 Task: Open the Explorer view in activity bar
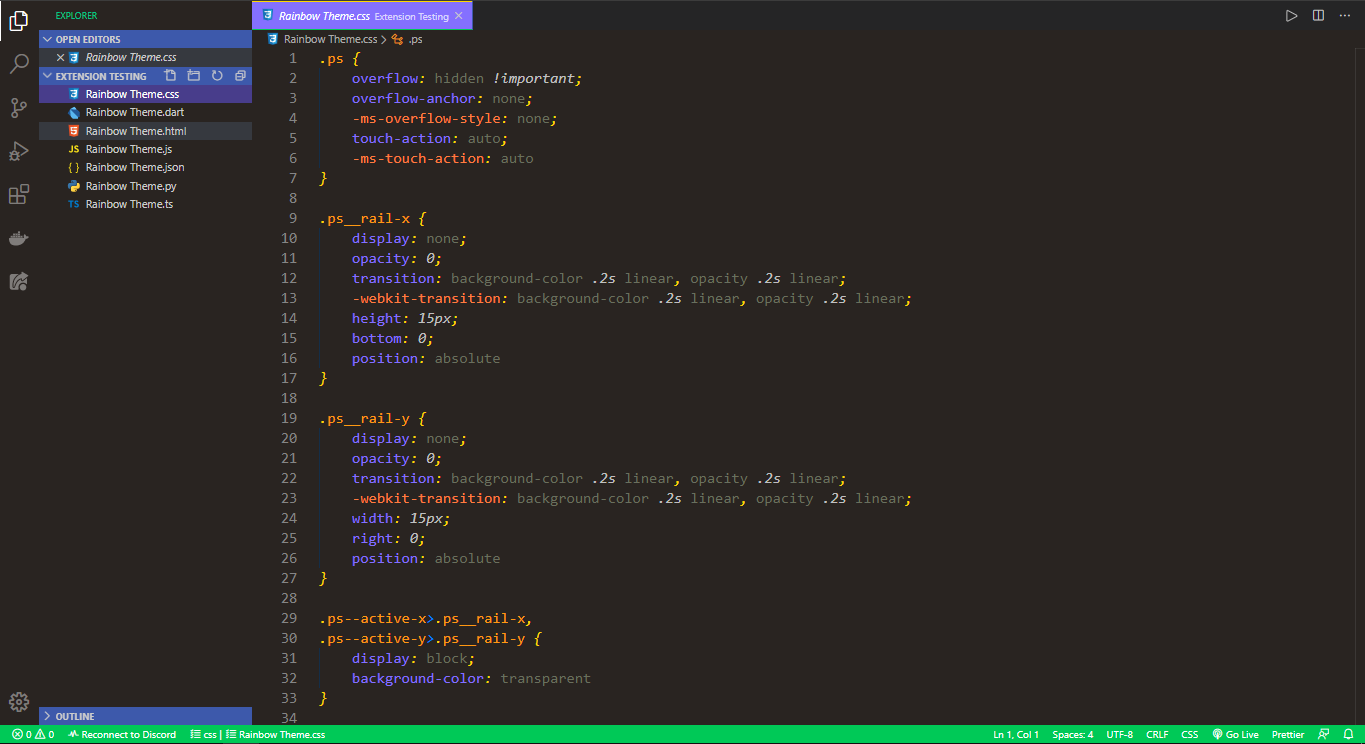18,21
